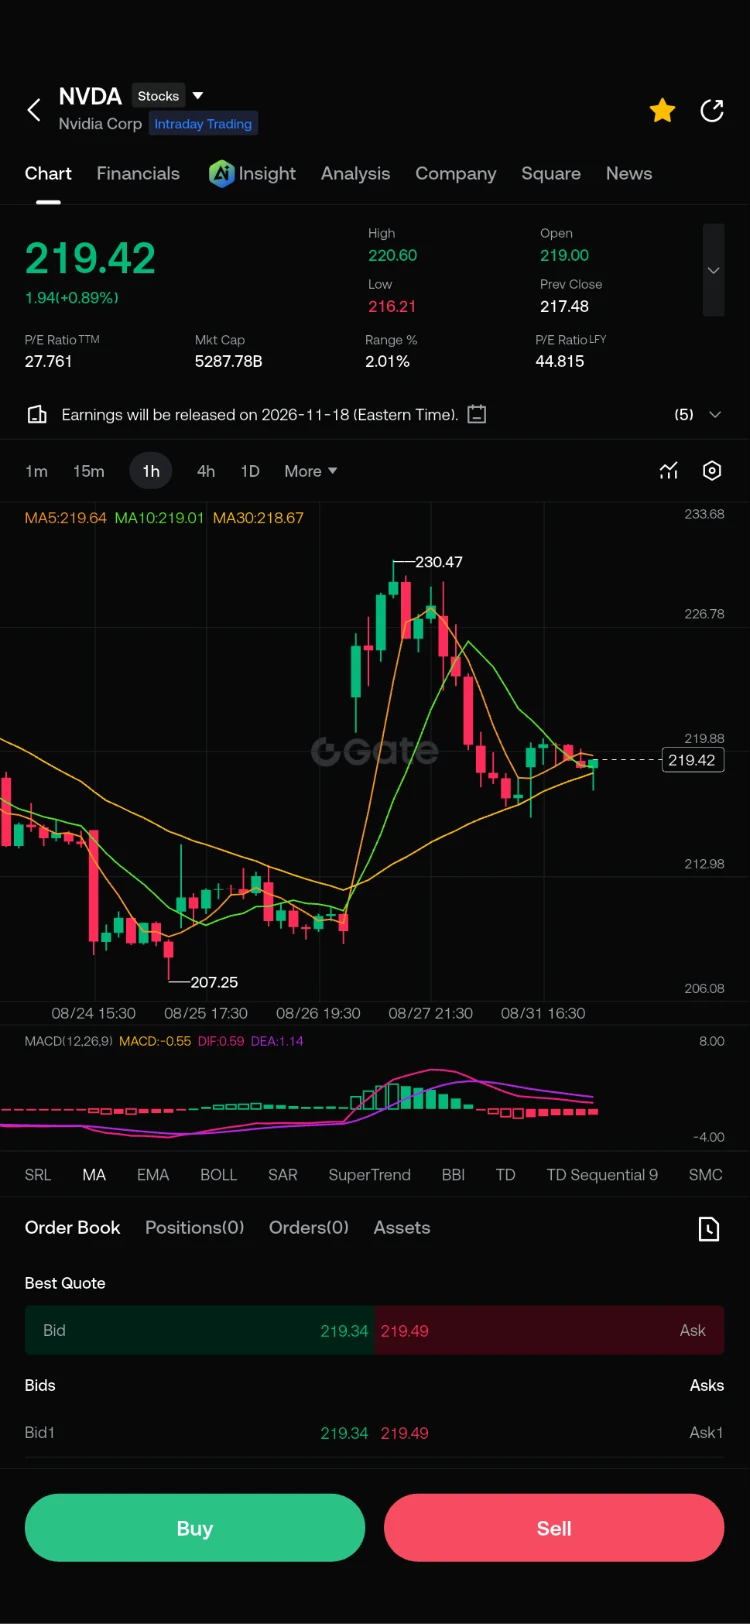Open the Positions(0) tab
Screen dimensions: 750x1624
[x=195, y=1227]
